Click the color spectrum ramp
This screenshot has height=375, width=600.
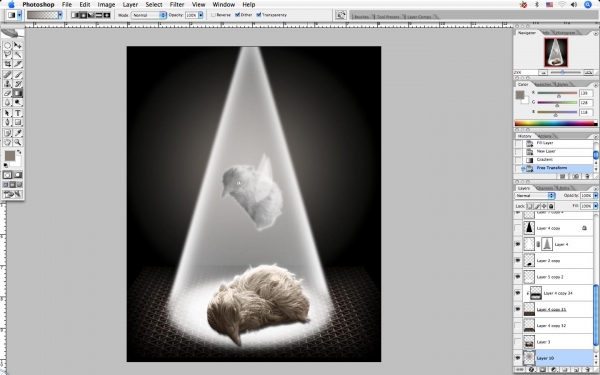(556, 123)
